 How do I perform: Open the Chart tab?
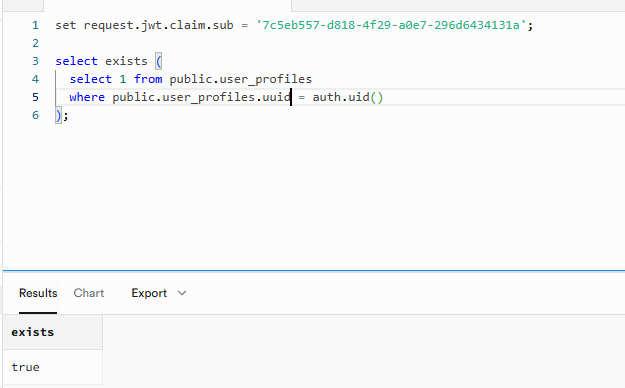coord(88,293)
